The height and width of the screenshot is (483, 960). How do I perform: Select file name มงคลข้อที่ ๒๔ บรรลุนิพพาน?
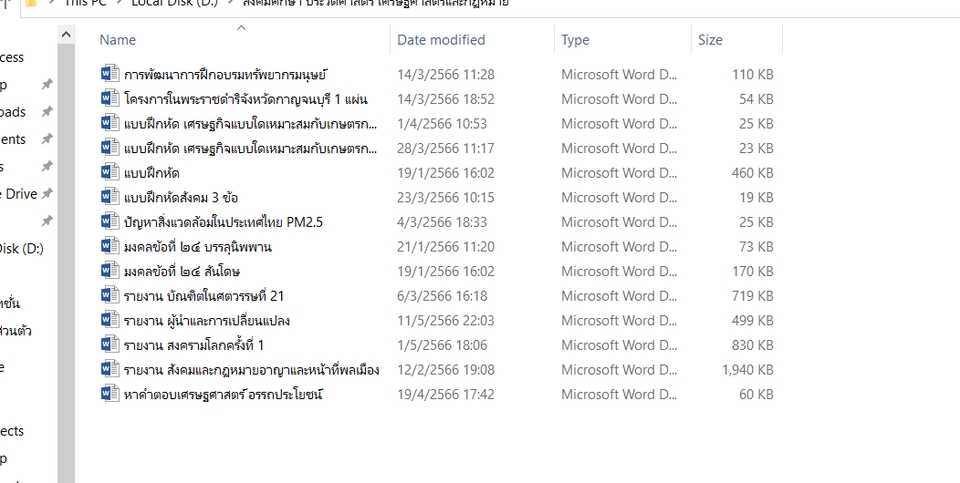point(197,247)
